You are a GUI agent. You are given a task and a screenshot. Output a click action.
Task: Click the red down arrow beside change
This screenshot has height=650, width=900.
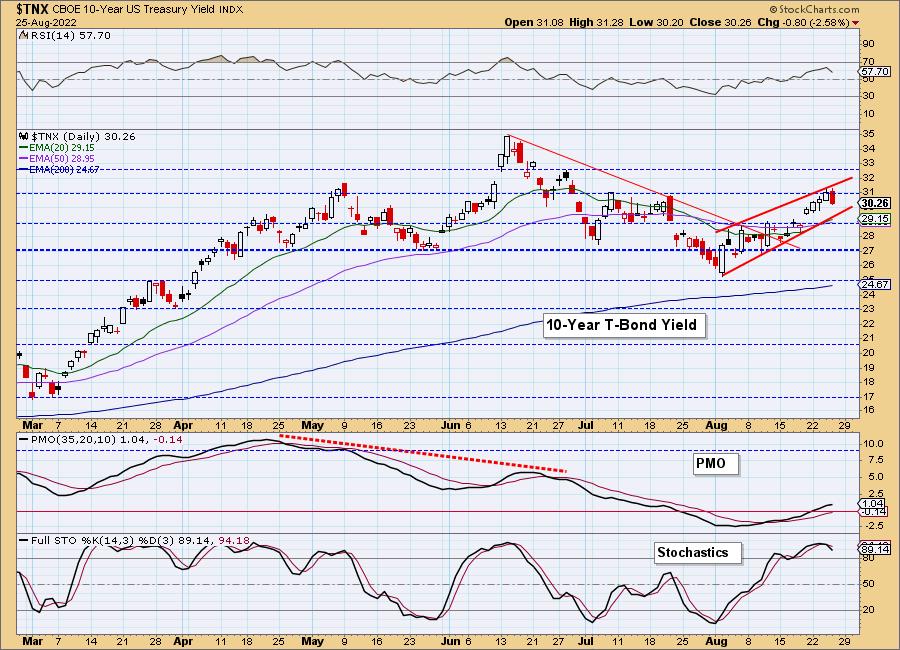[x=856, y=23]
